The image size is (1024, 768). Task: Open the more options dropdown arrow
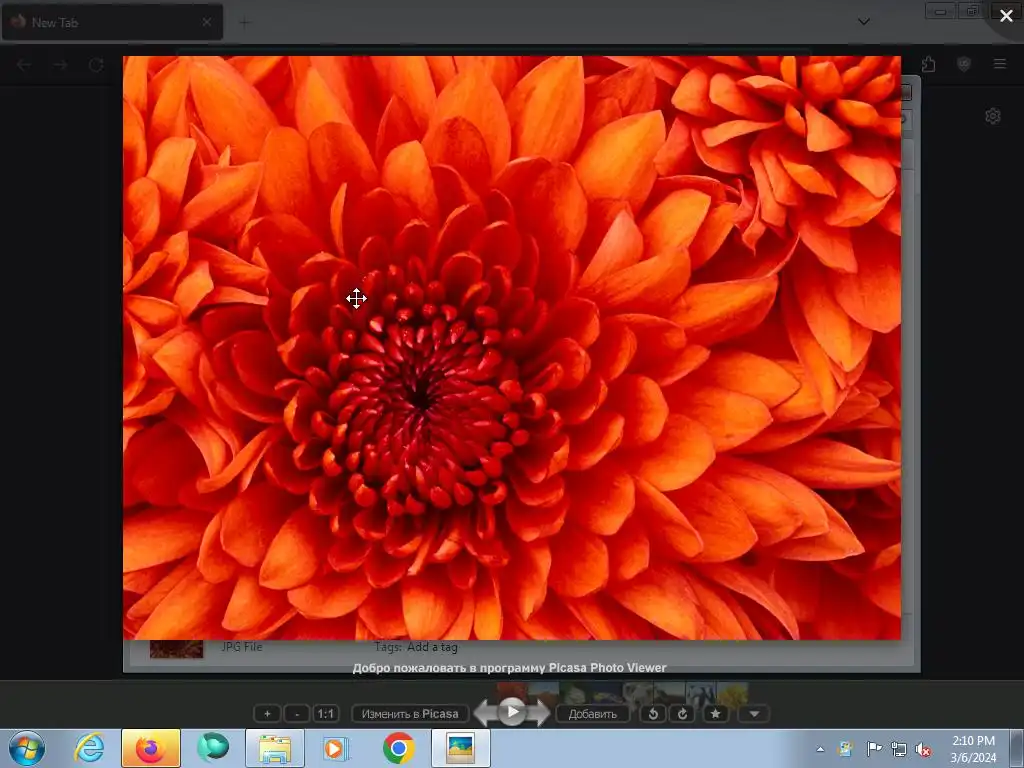[754, 714]
